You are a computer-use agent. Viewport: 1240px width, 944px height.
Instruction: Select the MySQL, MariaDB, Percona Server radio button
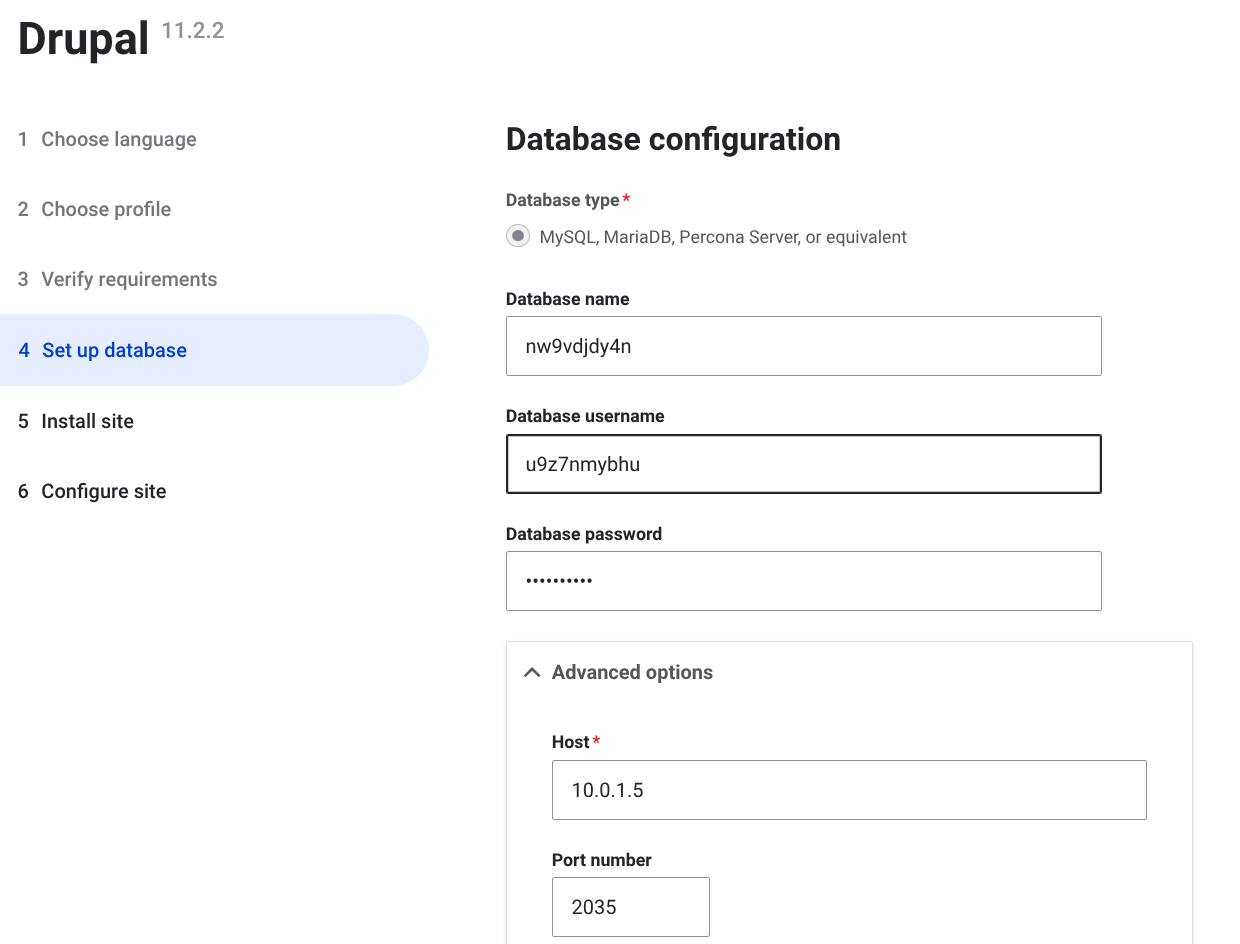[518, 237]
